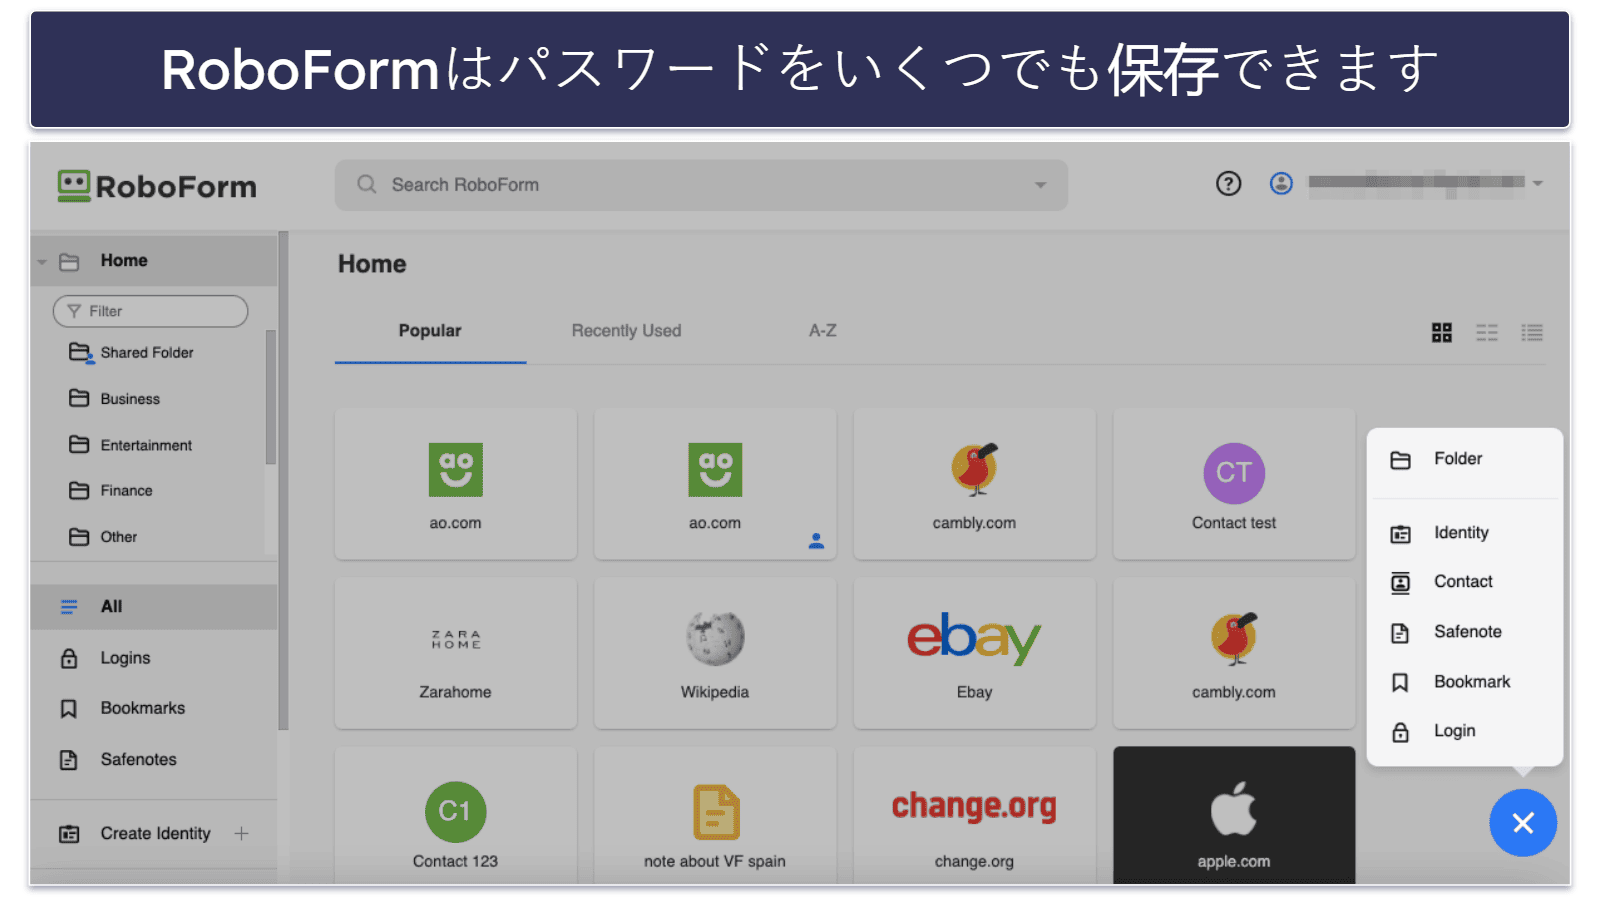The width and height of the screenshot is (1599, 899).
Task: Switch to the Popular tab
Action: (430, 331)
